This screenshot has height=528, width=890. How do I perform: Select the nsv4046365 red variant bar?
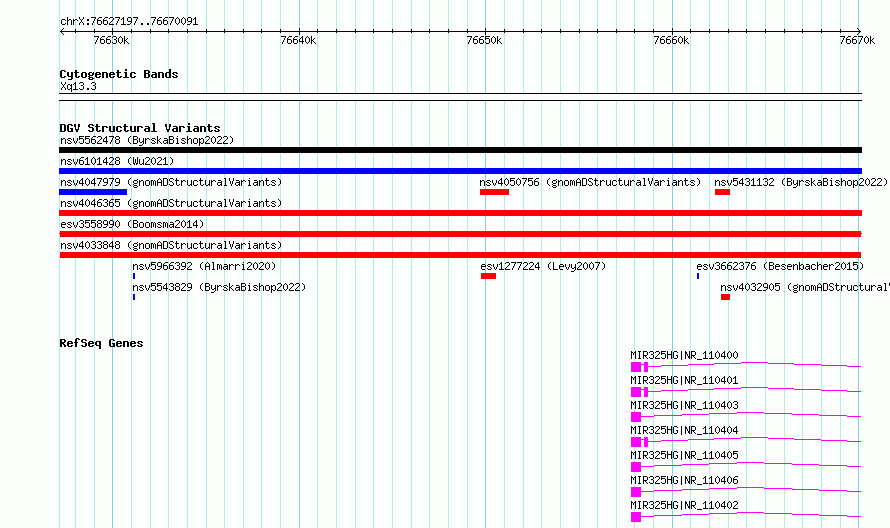(x=460, y=213)
